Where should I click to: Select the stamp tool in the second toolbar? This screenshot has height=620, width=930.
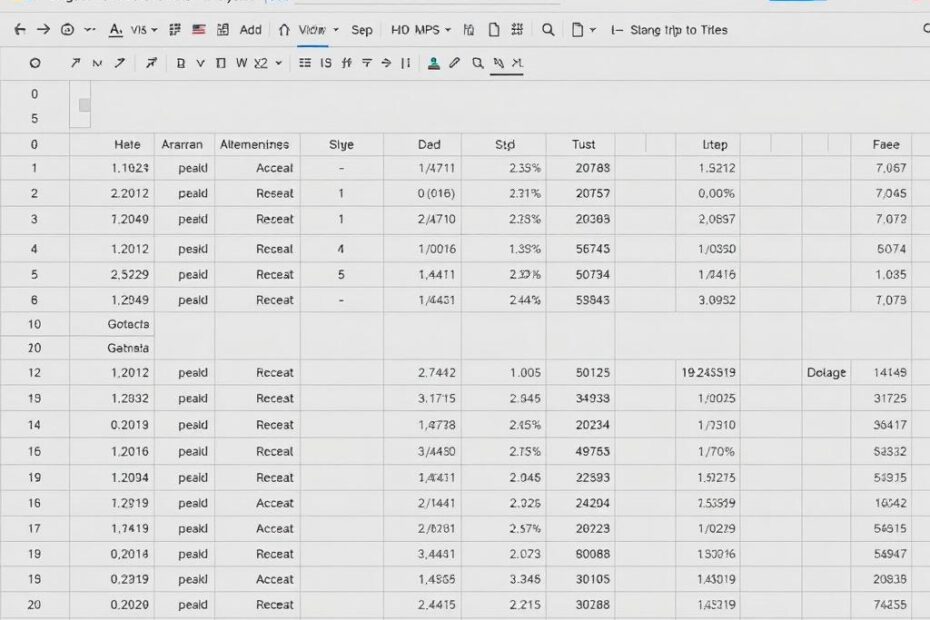pyautogui.click(x=435, y=62)
